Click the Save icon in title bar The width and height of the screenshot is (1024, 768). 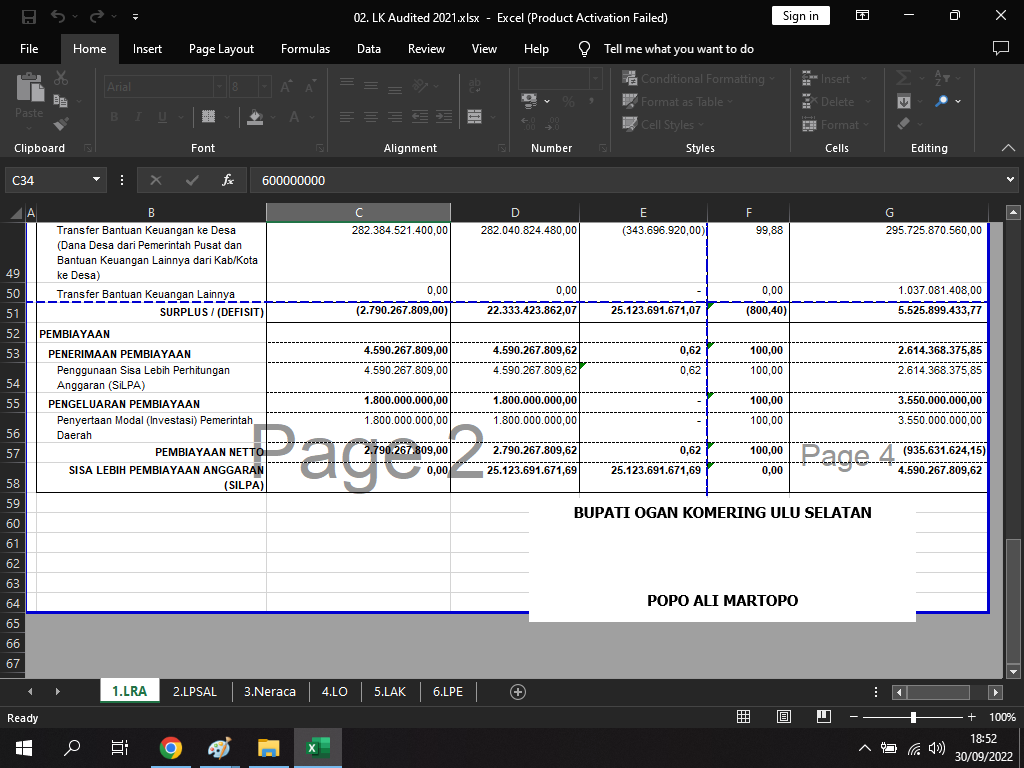click(x=29, y=17)
